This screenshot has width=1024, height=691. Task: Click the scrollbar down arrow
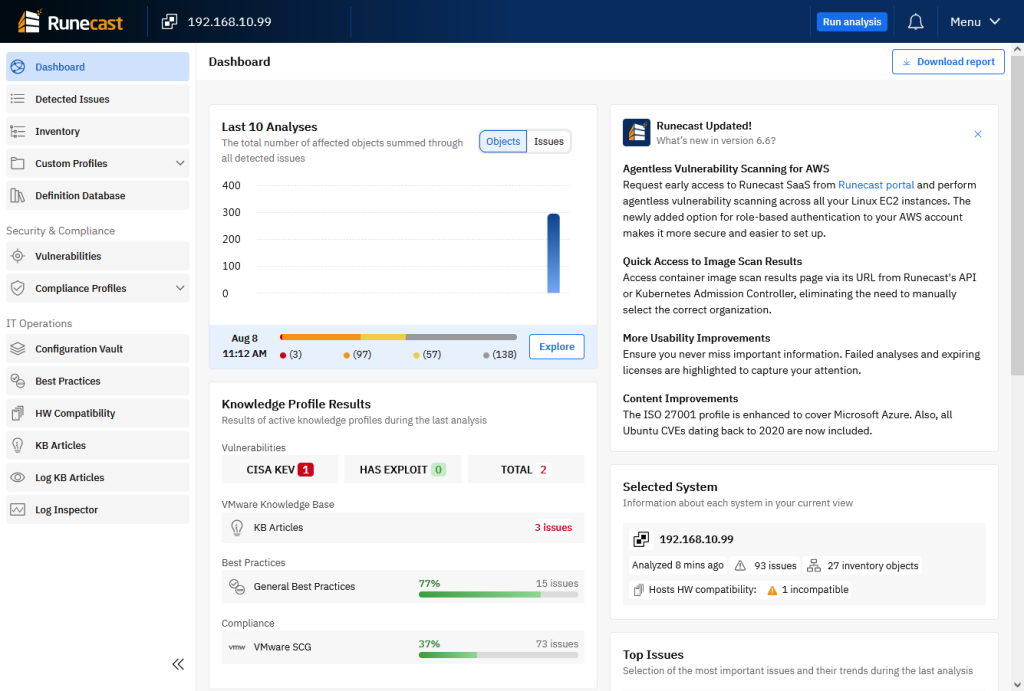1017,684
